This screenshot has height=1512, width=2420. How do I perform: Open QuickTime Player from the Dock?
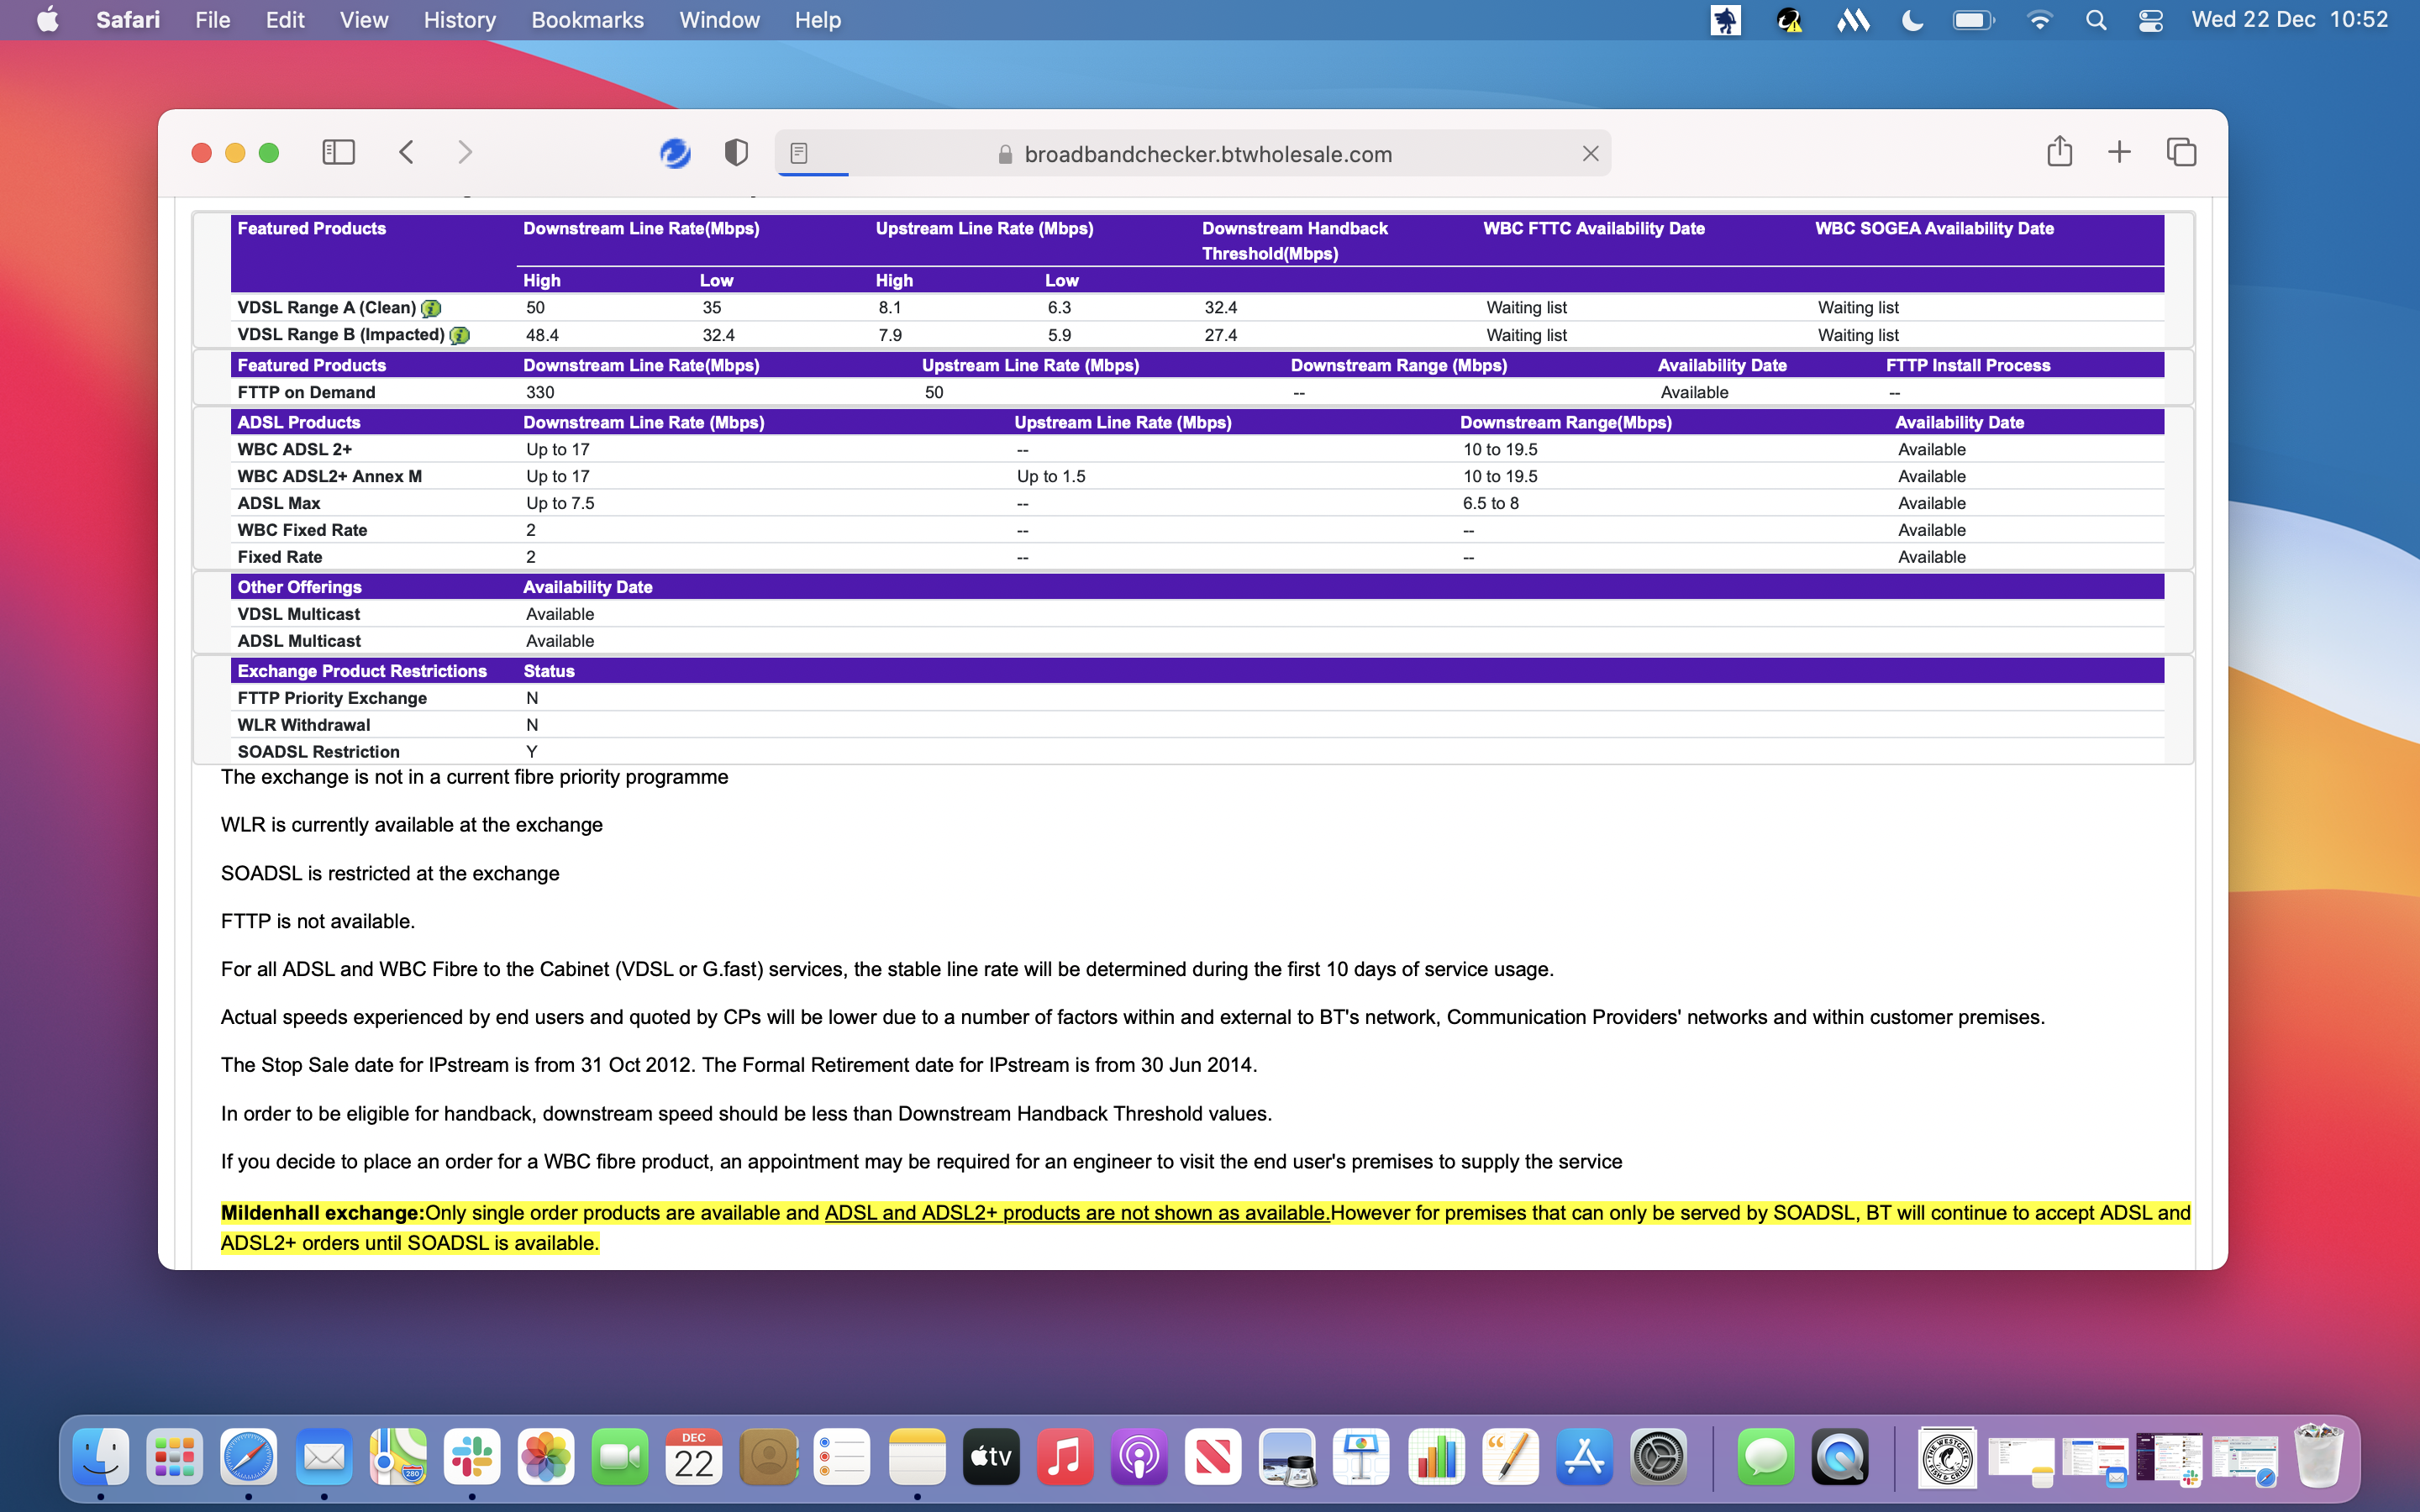1840,1456
